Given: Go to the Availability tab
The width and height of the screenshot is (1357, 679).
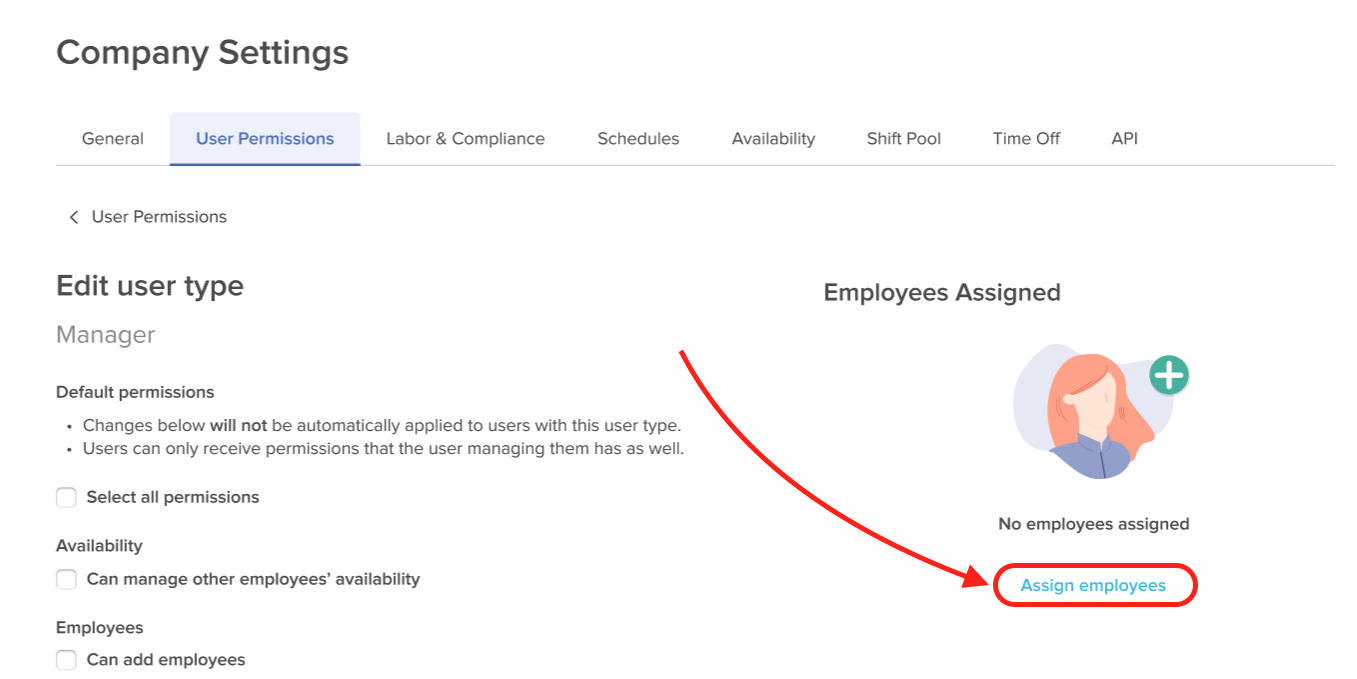Looking at the screenshot, I should tap(773, 139).
